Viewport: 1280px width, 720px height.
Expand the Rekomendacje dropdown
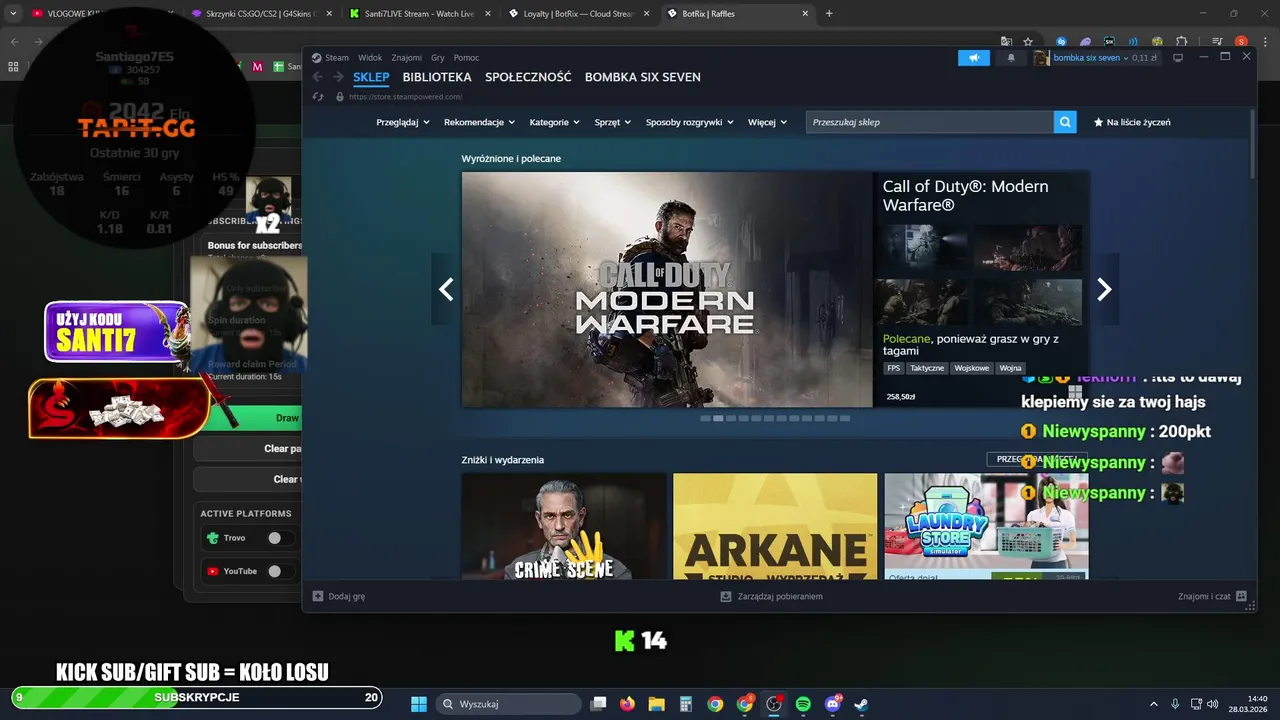[480, 122]
